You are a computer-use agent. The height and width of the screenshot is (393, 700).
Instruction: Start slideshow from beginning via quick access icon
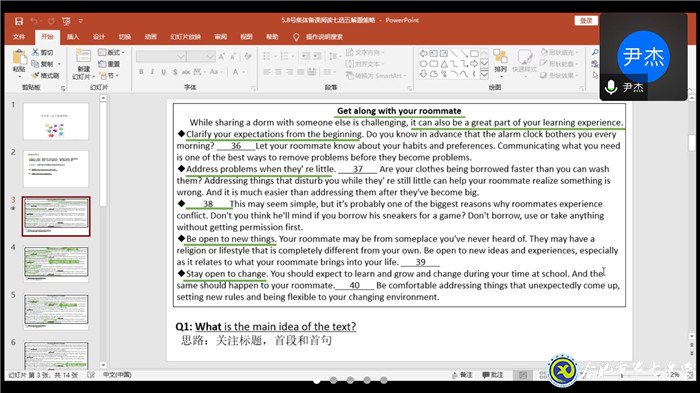click(67, 21)
